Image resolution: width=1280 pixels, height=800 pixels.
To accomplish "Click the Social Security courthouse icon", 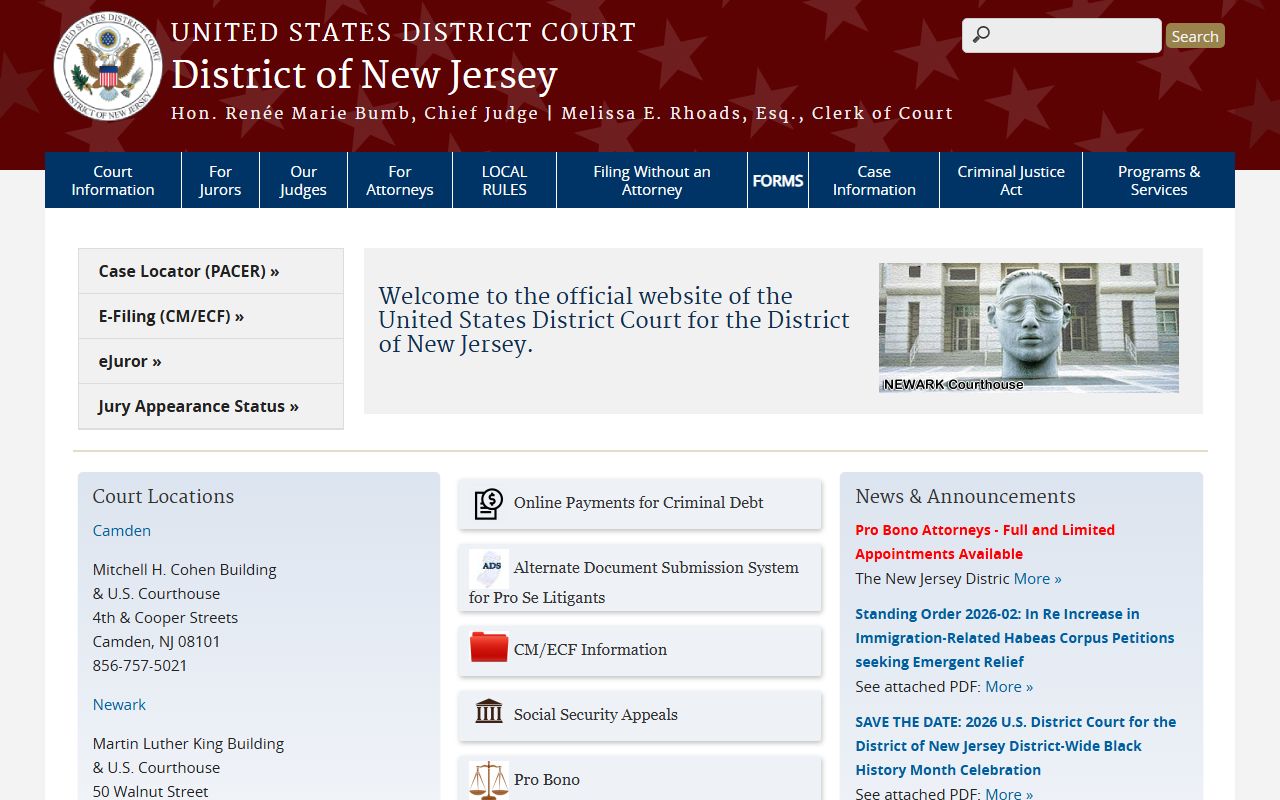I will (x=489, y=712).
